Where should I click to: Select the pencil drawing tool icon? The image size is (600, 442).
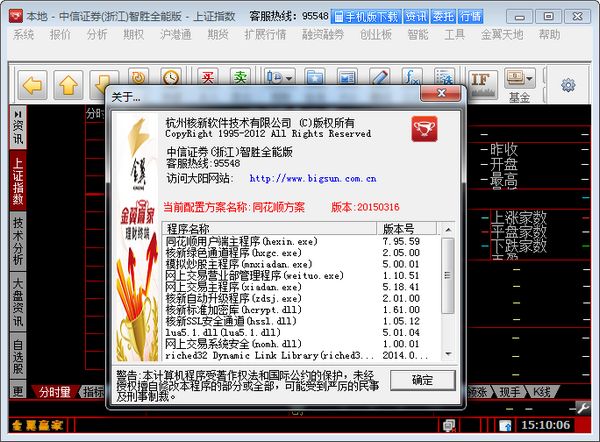379,77
